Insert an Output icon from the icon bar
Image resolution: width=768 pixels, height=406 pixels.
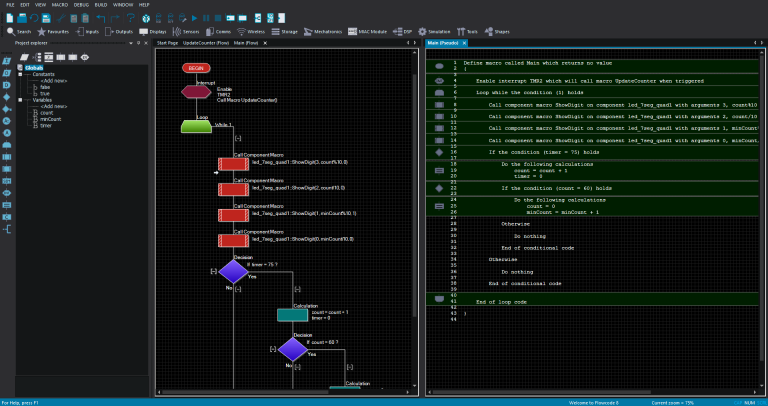pos(7,73)
